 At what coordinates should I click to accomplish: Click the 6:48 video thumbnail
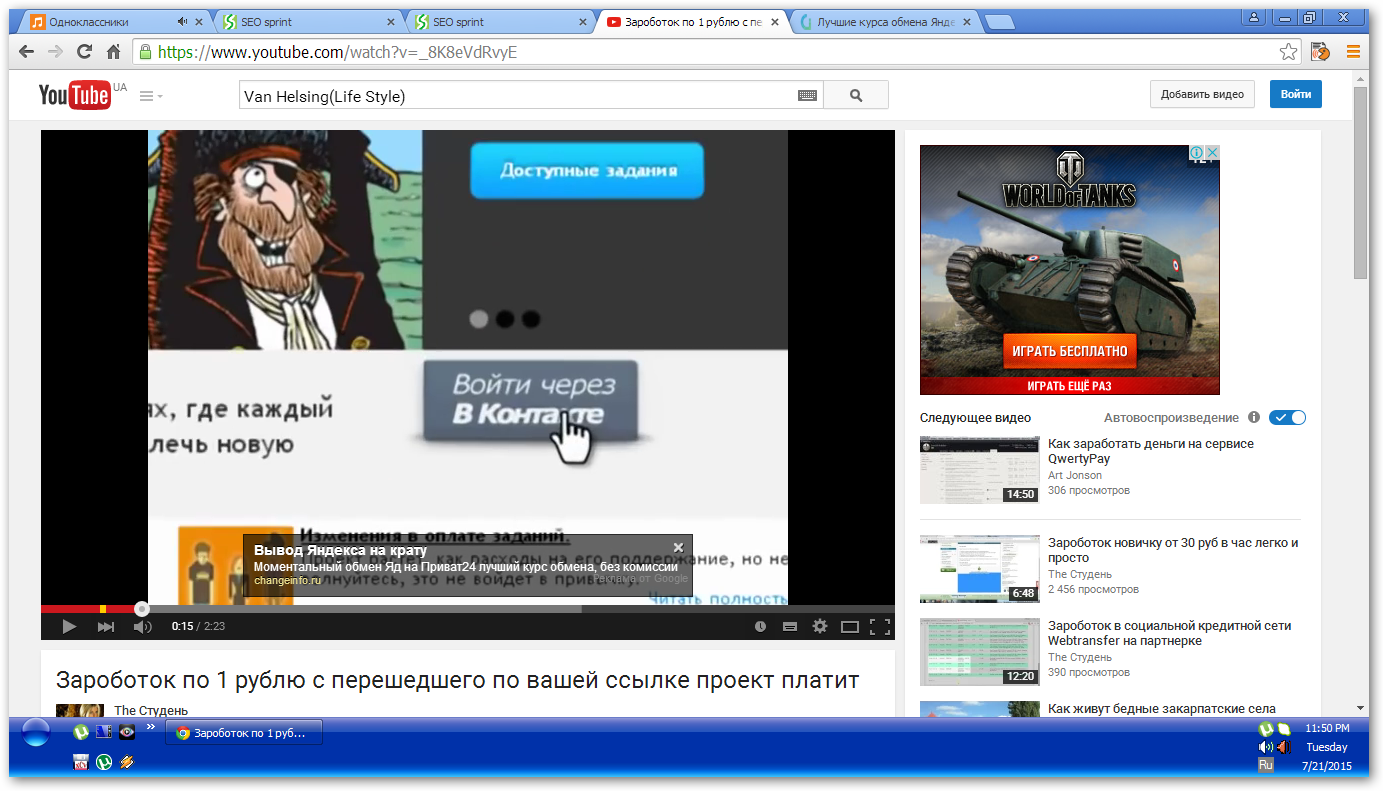tap(980, 568)
